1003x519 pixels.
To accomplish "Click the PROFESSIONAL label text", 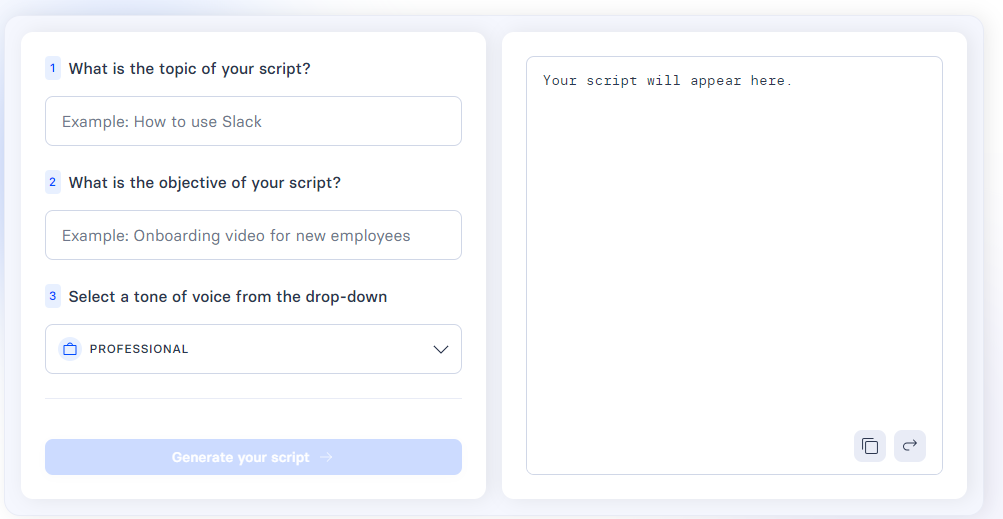I will 139,349.
